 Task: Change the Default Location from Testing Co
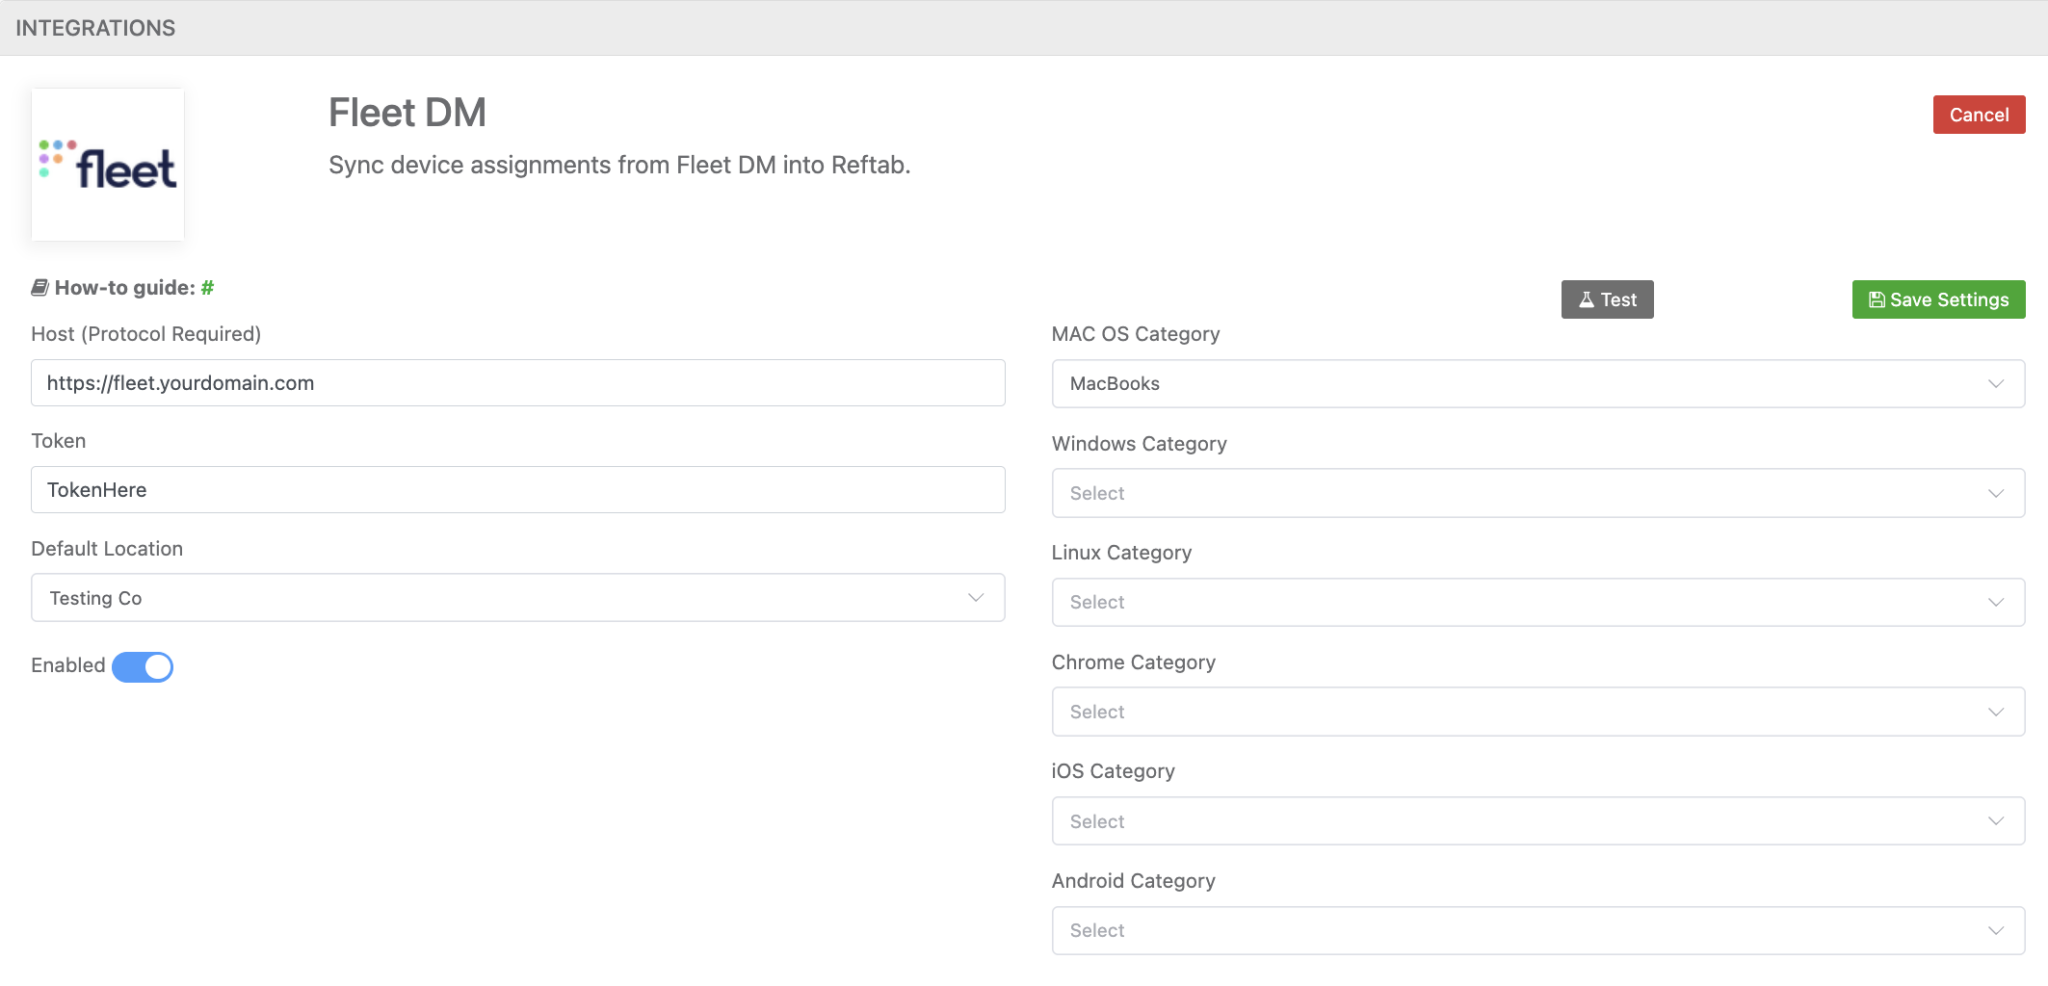(x=517, y=597)
